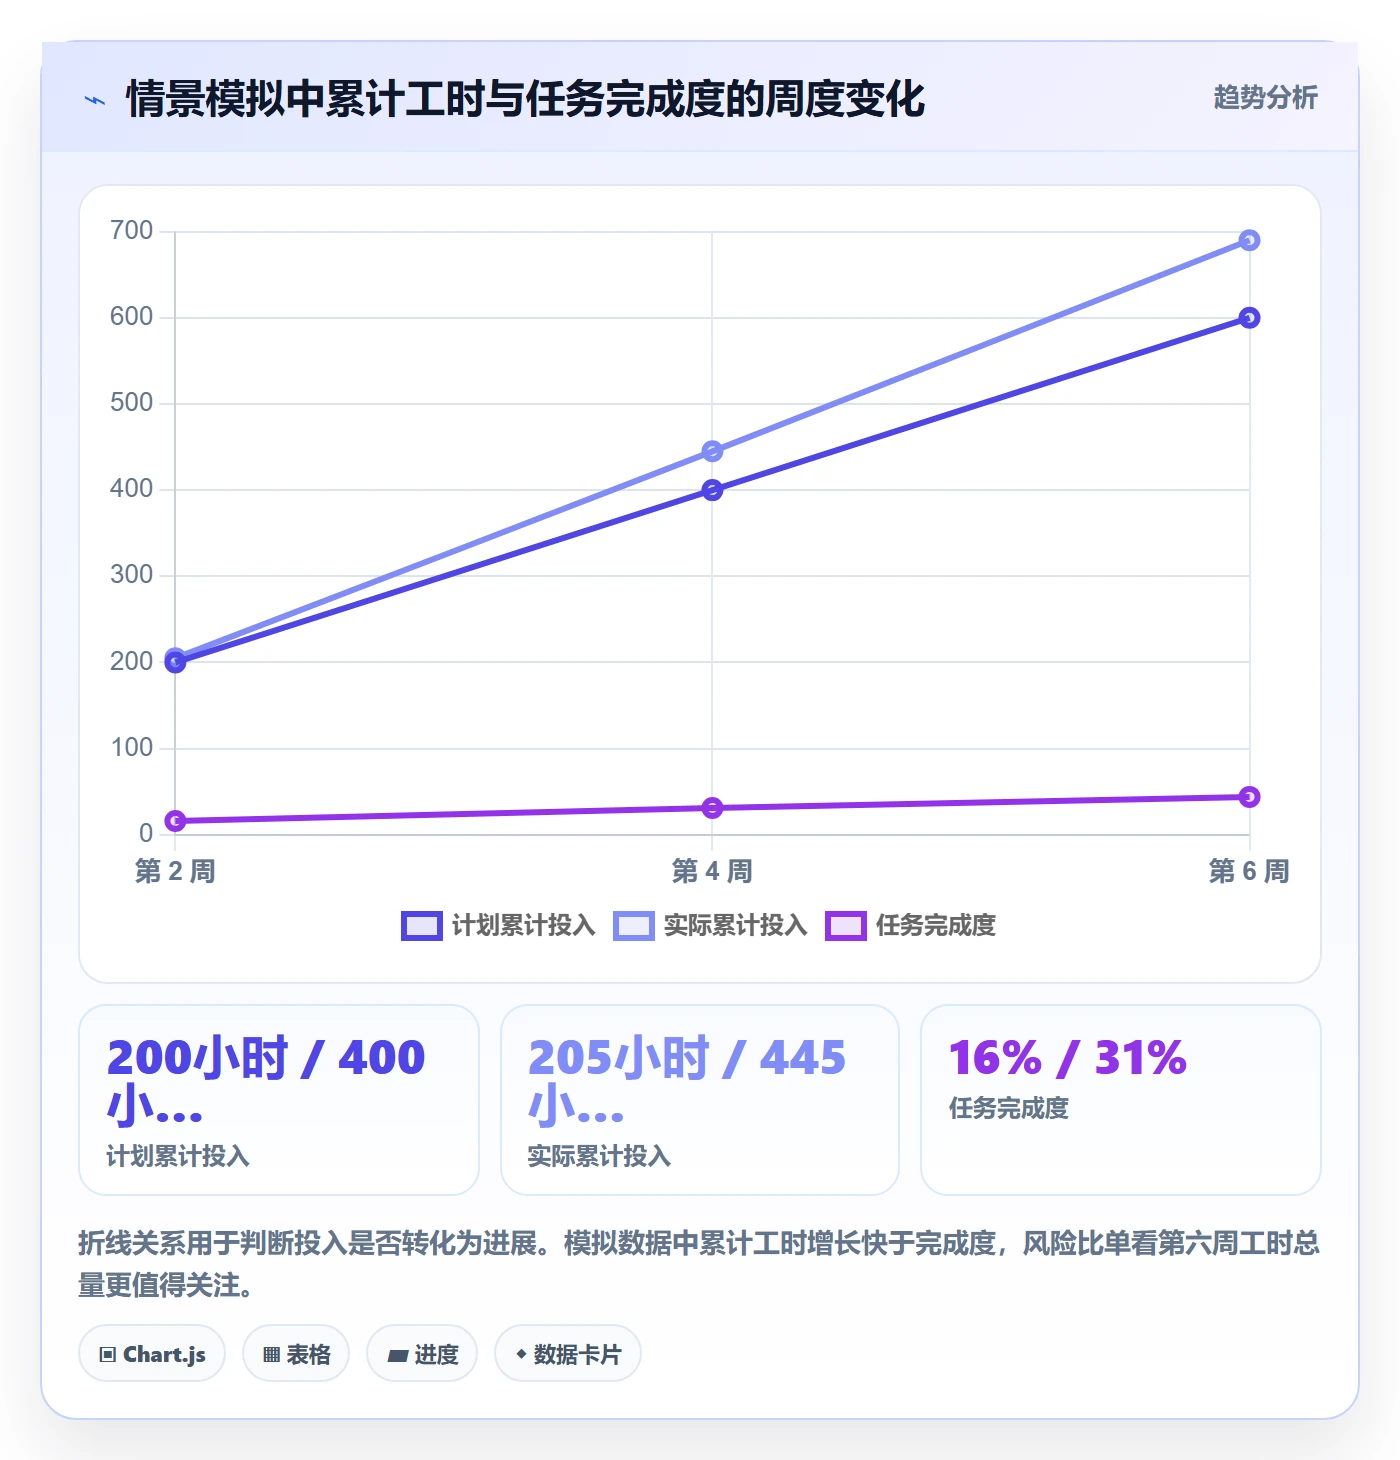Image resolution: width=1400 pixels, height=1460 pixels.
Task: Click the 任务完成度 caption under 16% / 31%
Action: point(1009,1108)
